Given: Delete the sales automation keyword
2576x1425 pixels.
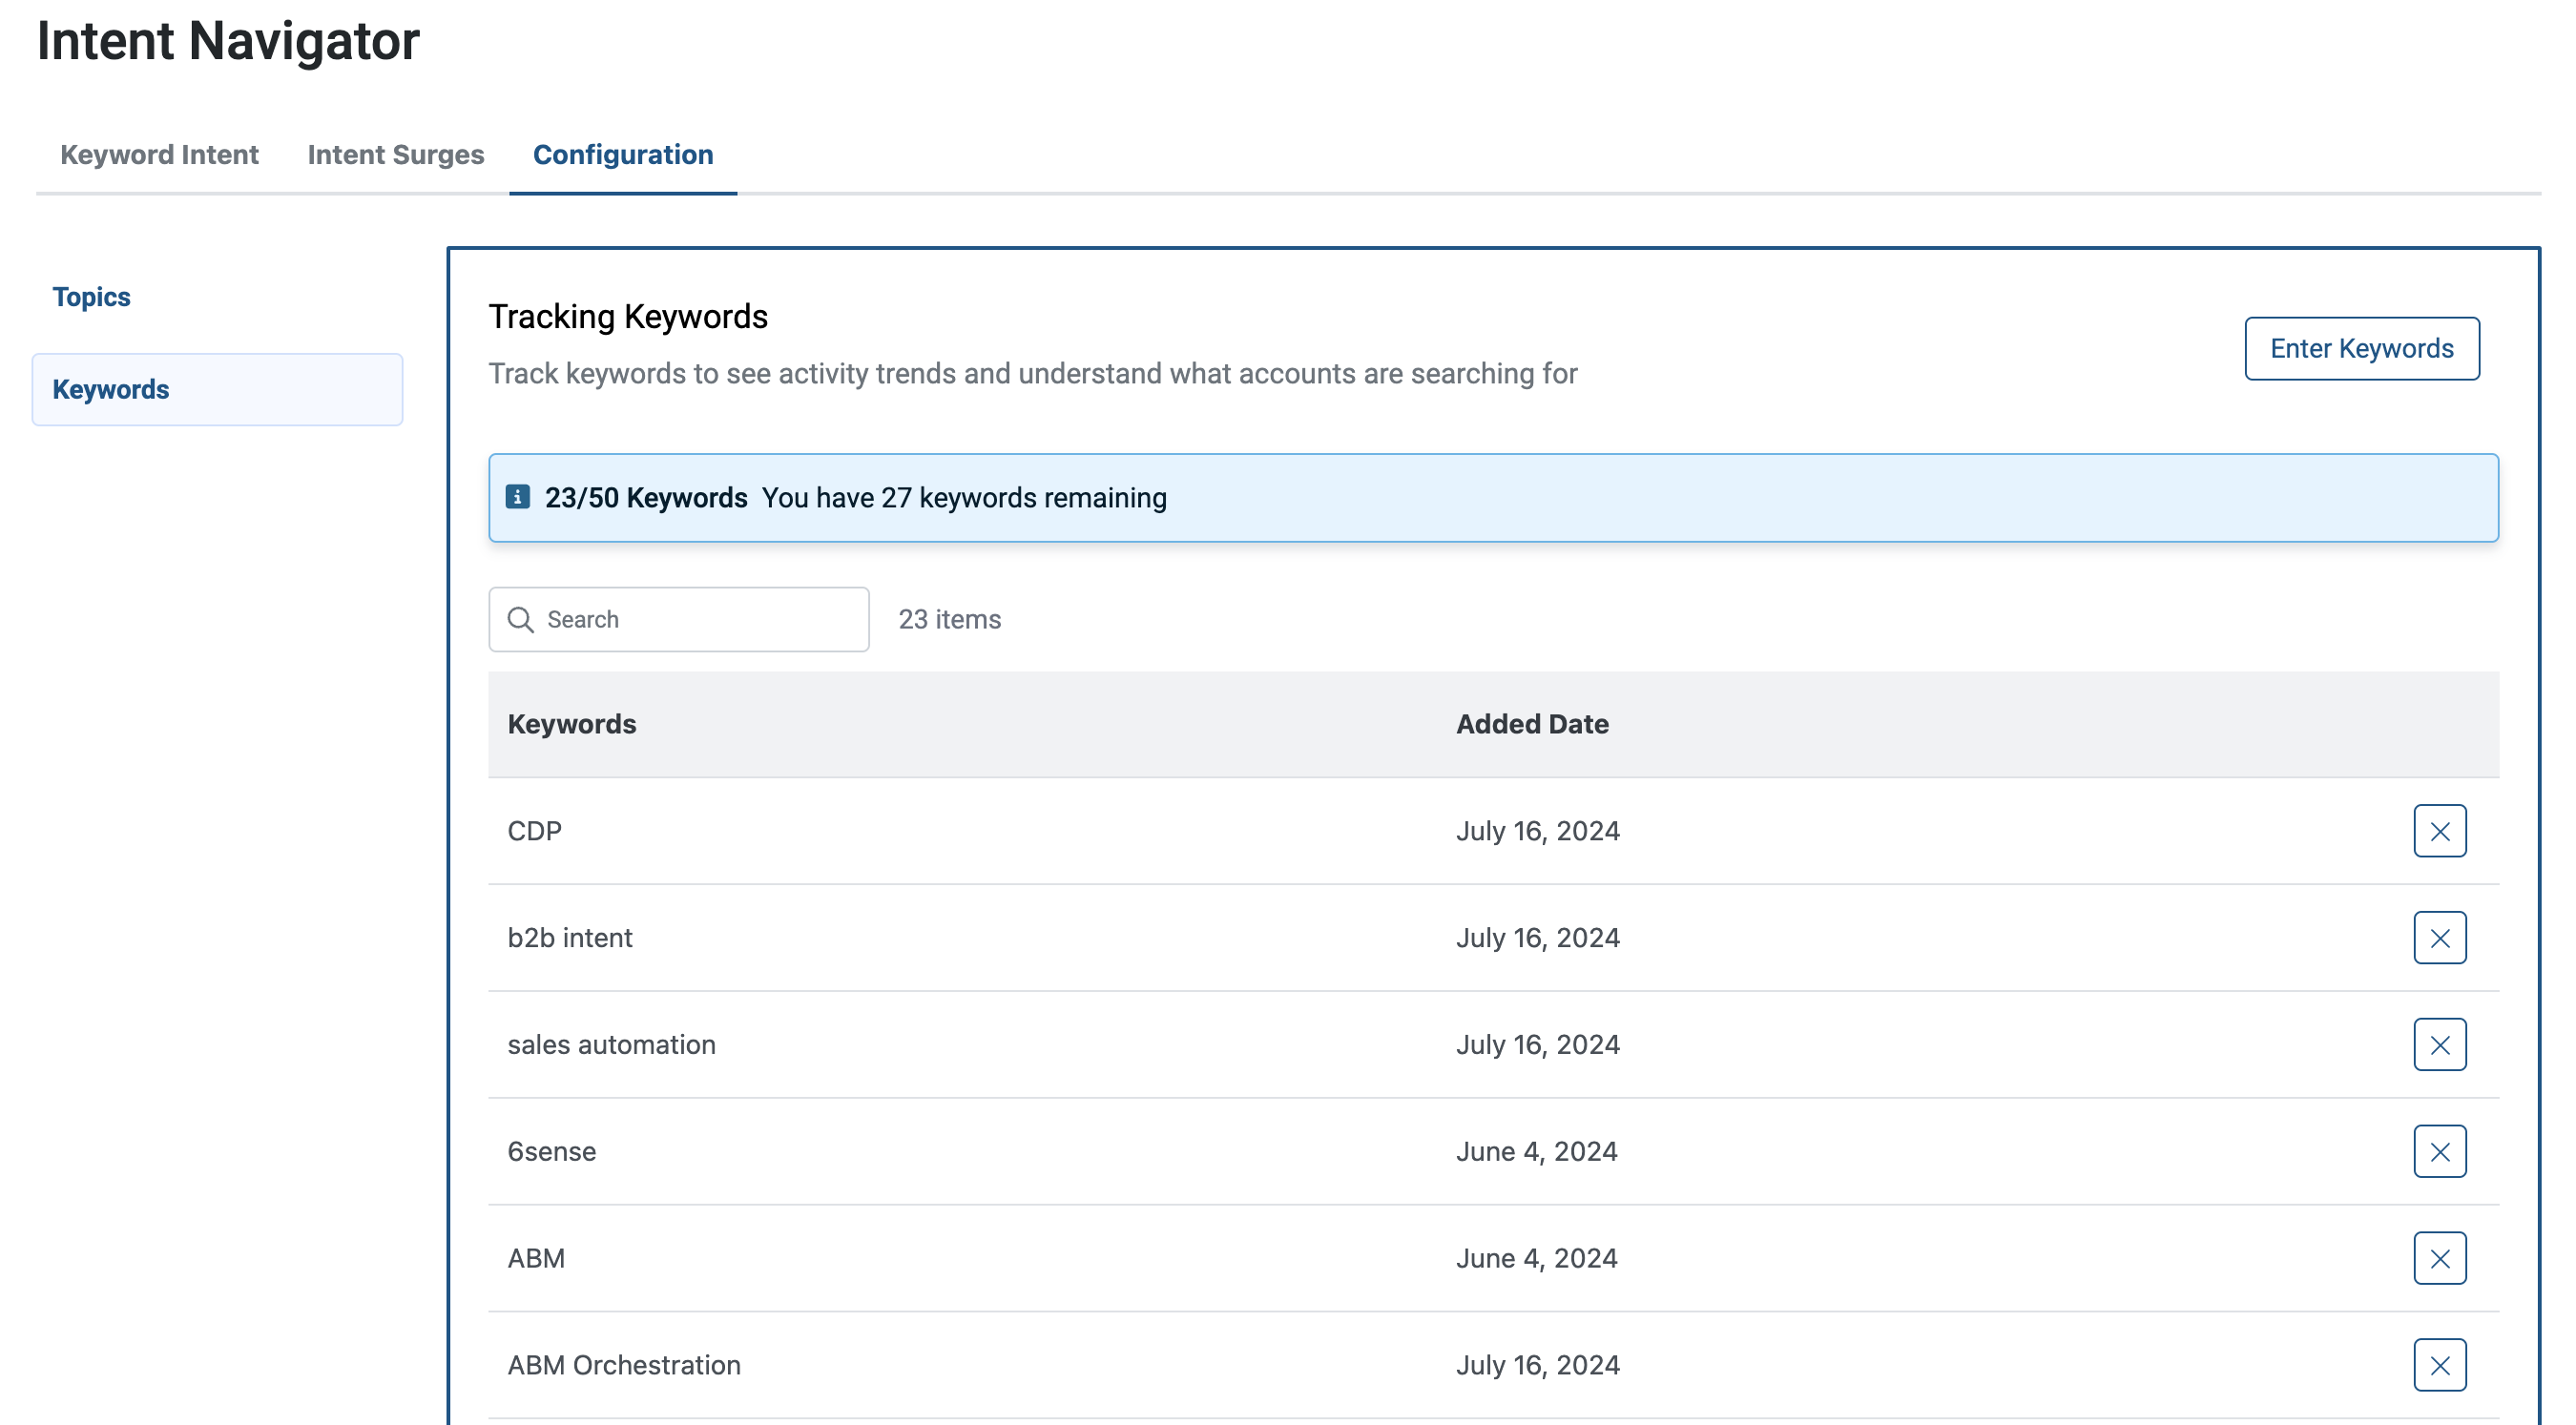Looking at the screenshot, I should 2439,1045.
